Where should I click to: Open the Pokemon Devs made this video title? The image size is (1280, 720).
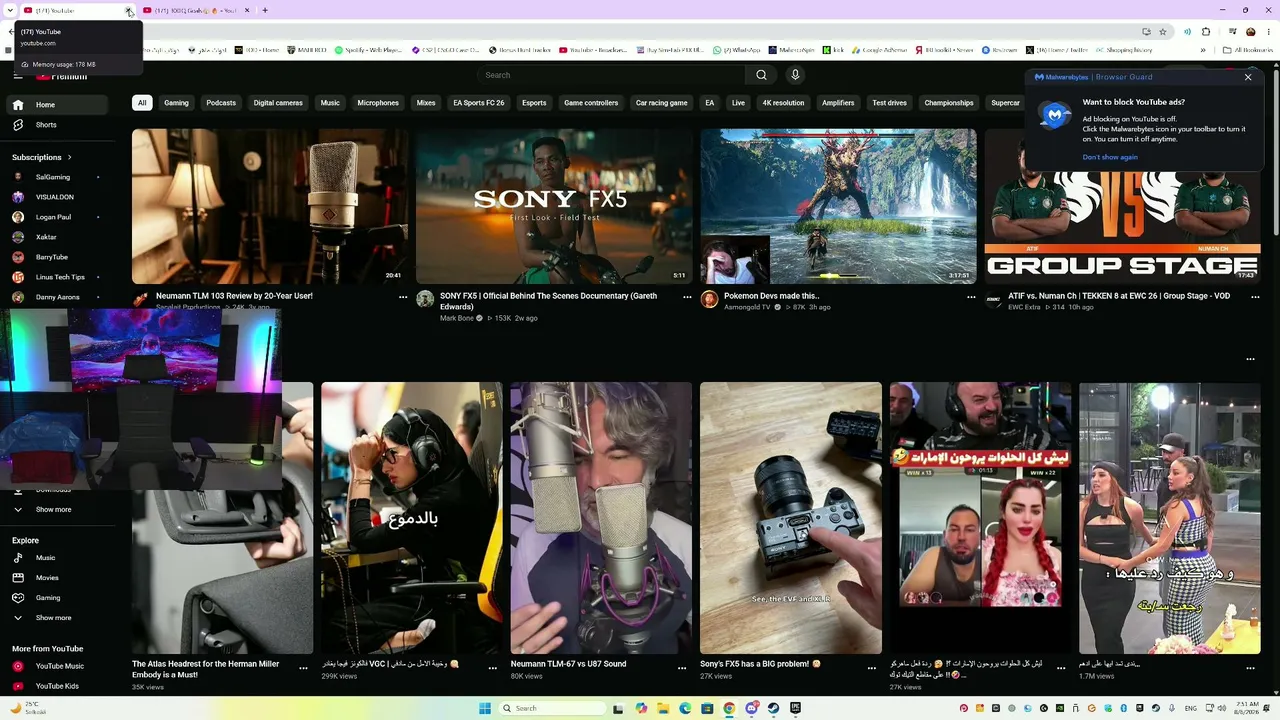coord(771,296)
